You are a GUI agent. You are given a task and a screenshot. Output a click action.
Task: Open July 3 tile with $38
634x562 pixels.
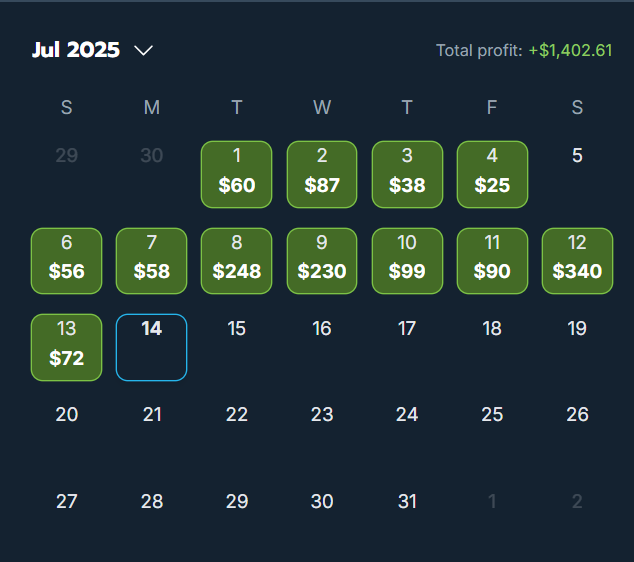point(407,174)
